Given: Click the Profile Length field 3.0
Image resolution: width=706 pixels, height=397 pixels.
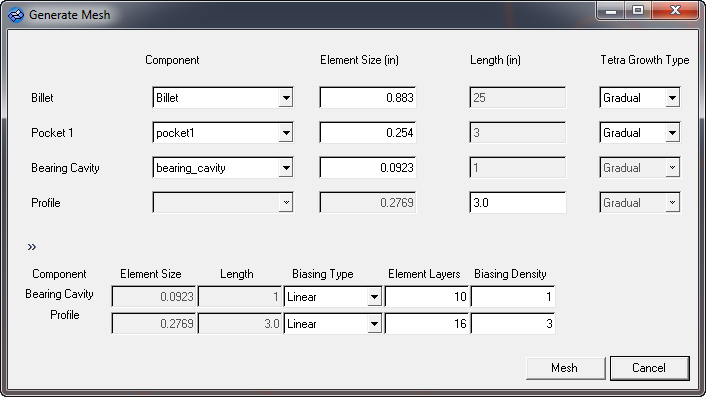Looking at the screenshot, I should 517,203.
